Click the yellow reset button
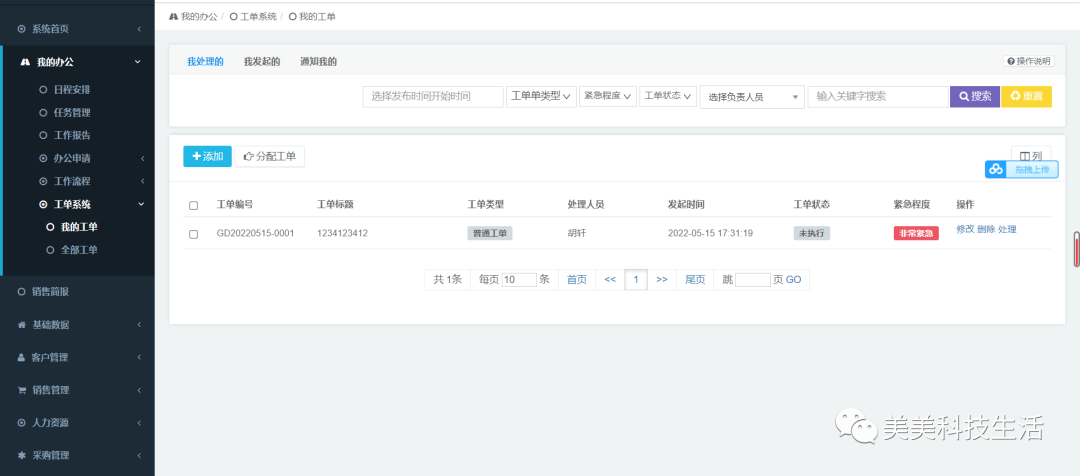 point(1026,97)
